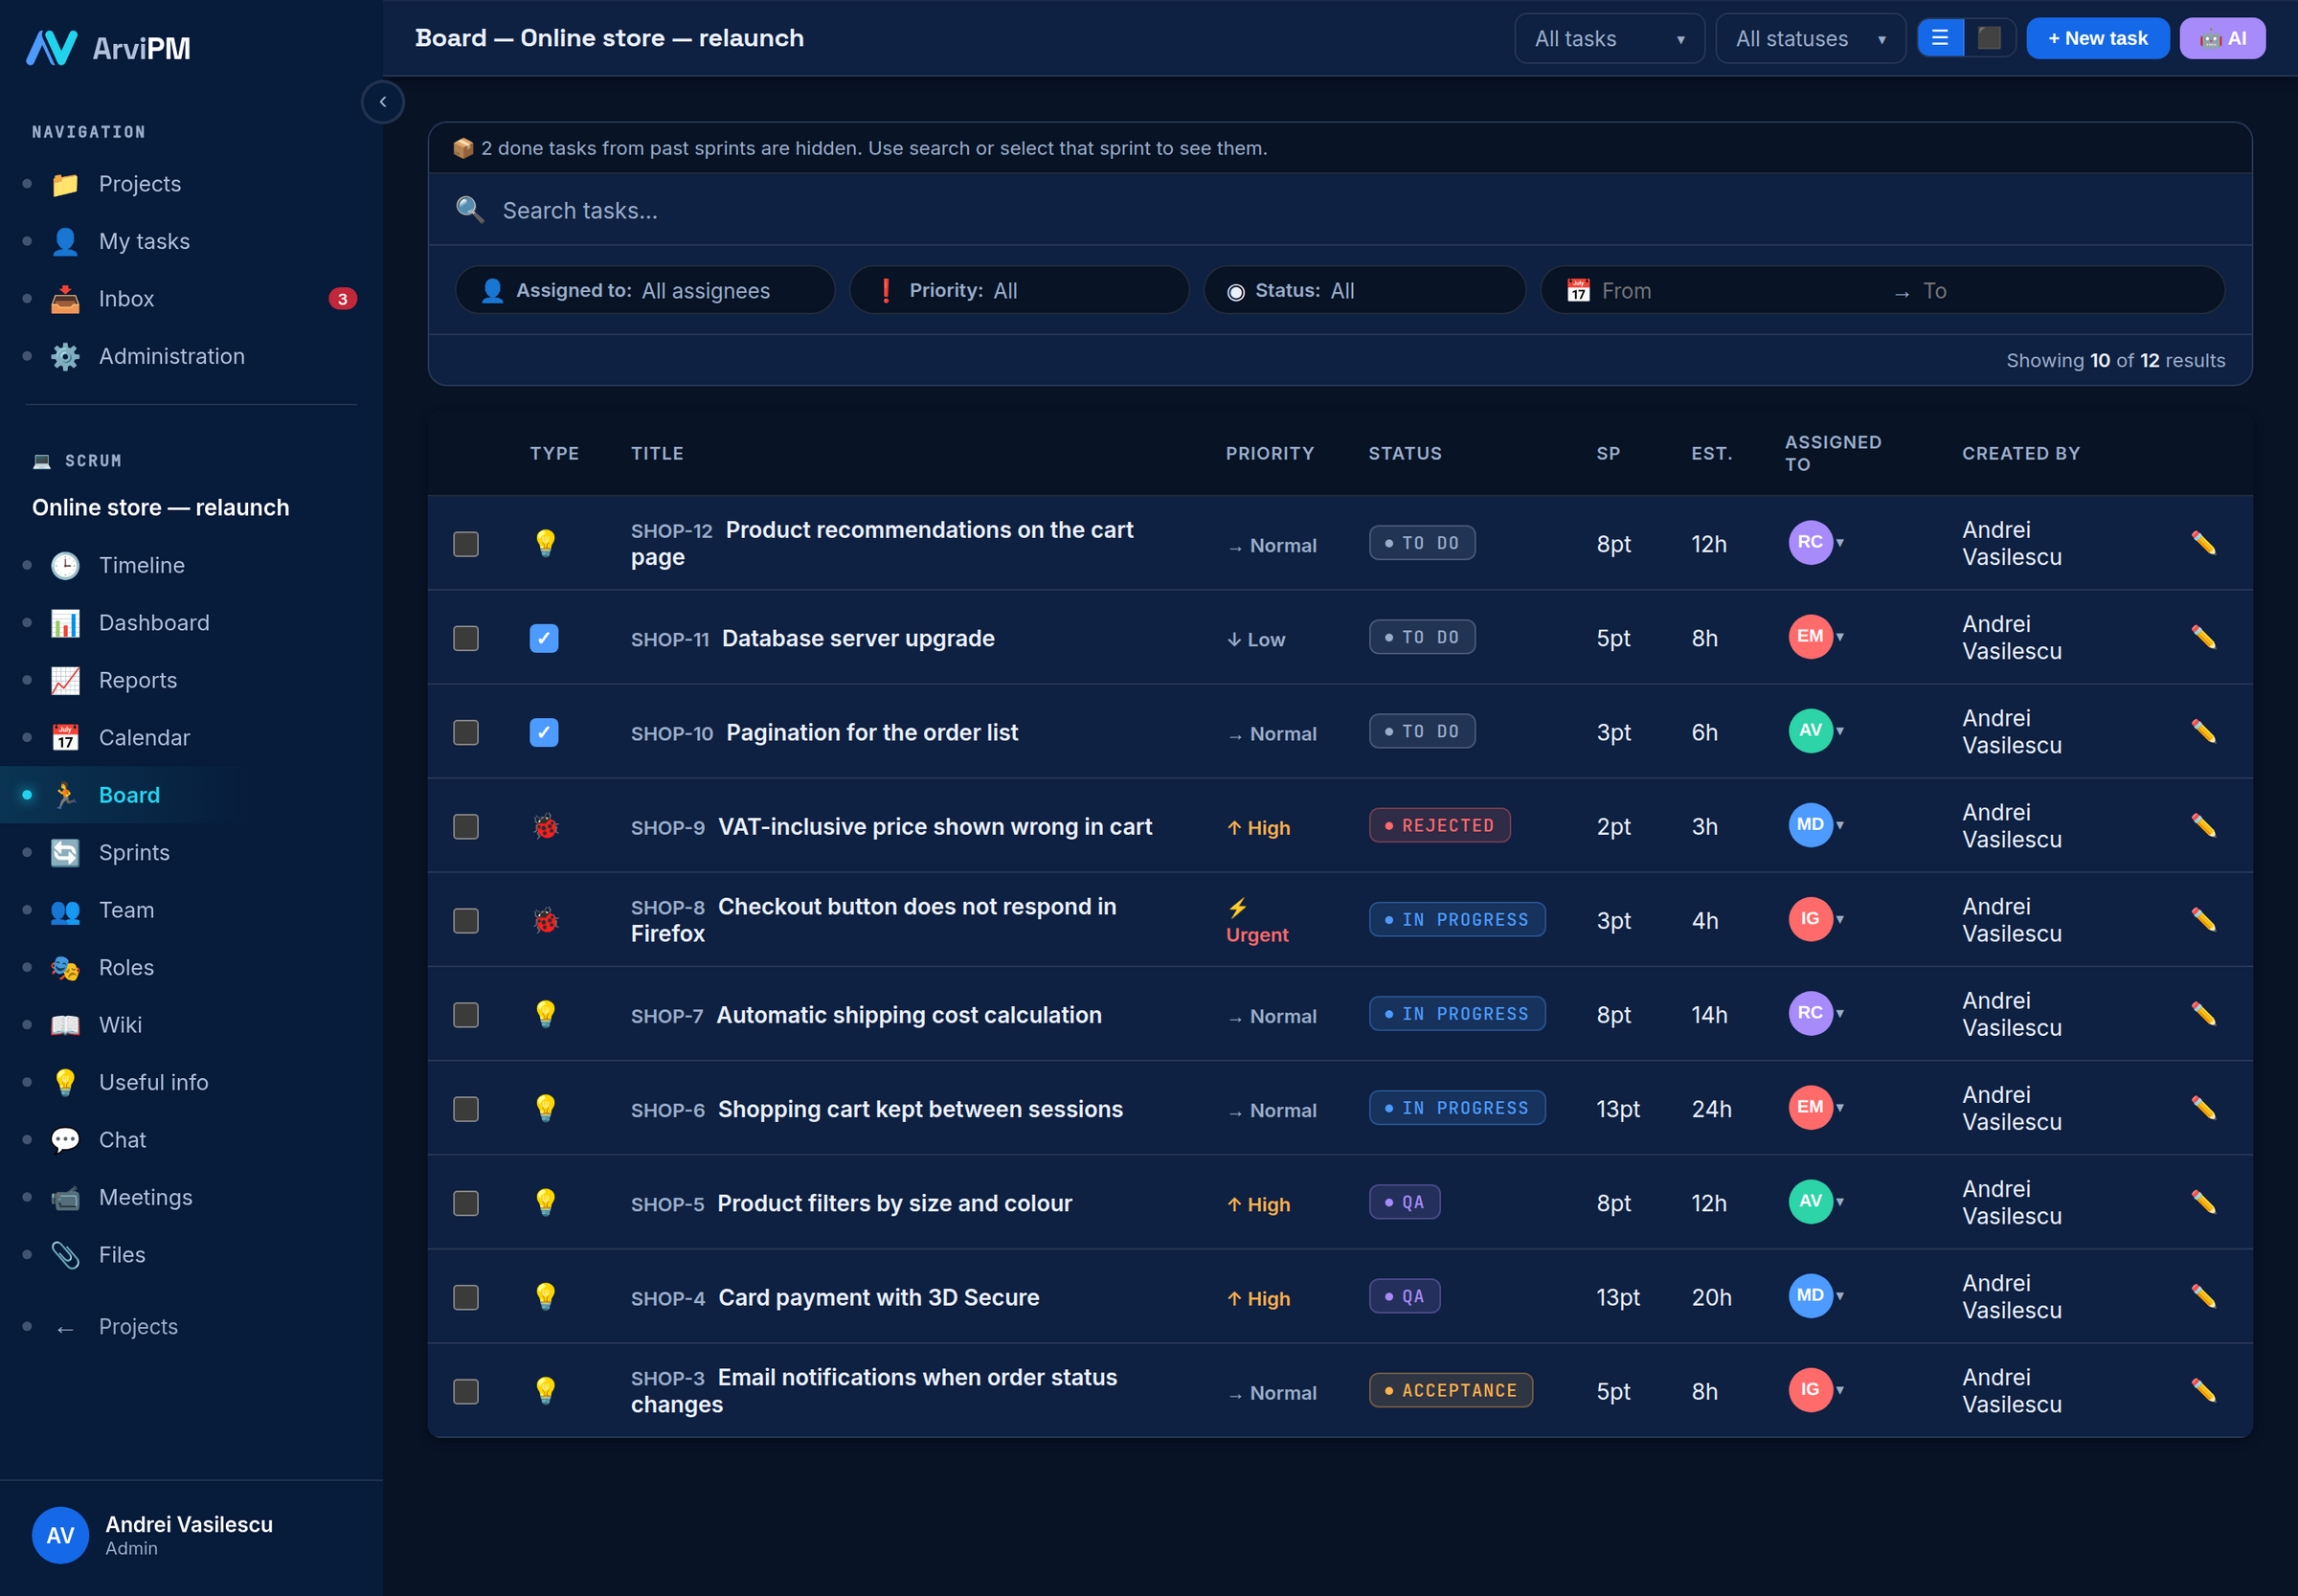
Task: Collapse the sidebar with the chevron button
Action: click(382, 102)
